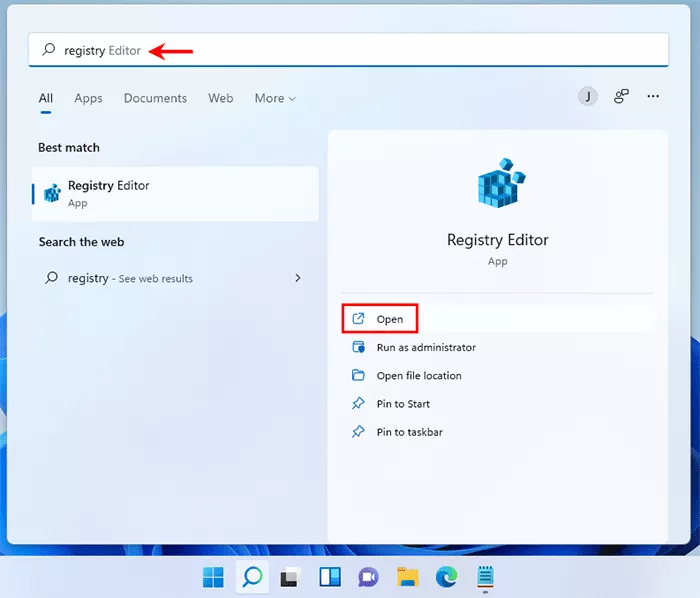Expand the More filter dropdown
Viewport: 700px width, 598px height.
[x=275, y=98]
